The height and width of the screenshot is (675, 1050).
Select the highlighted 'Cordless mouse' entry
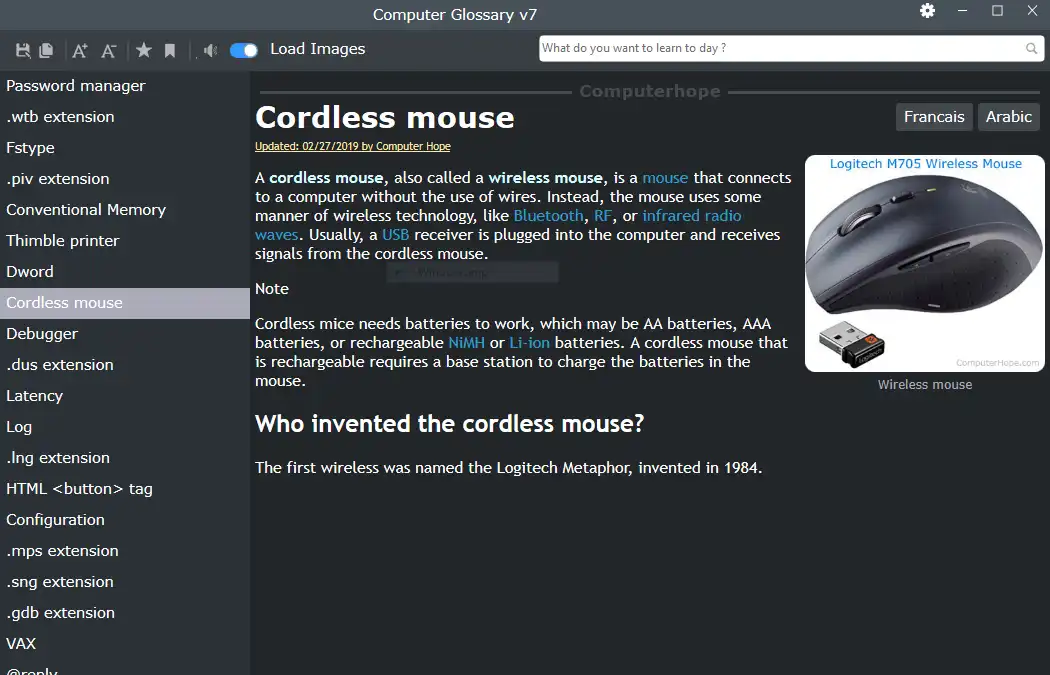click(125, 303)
